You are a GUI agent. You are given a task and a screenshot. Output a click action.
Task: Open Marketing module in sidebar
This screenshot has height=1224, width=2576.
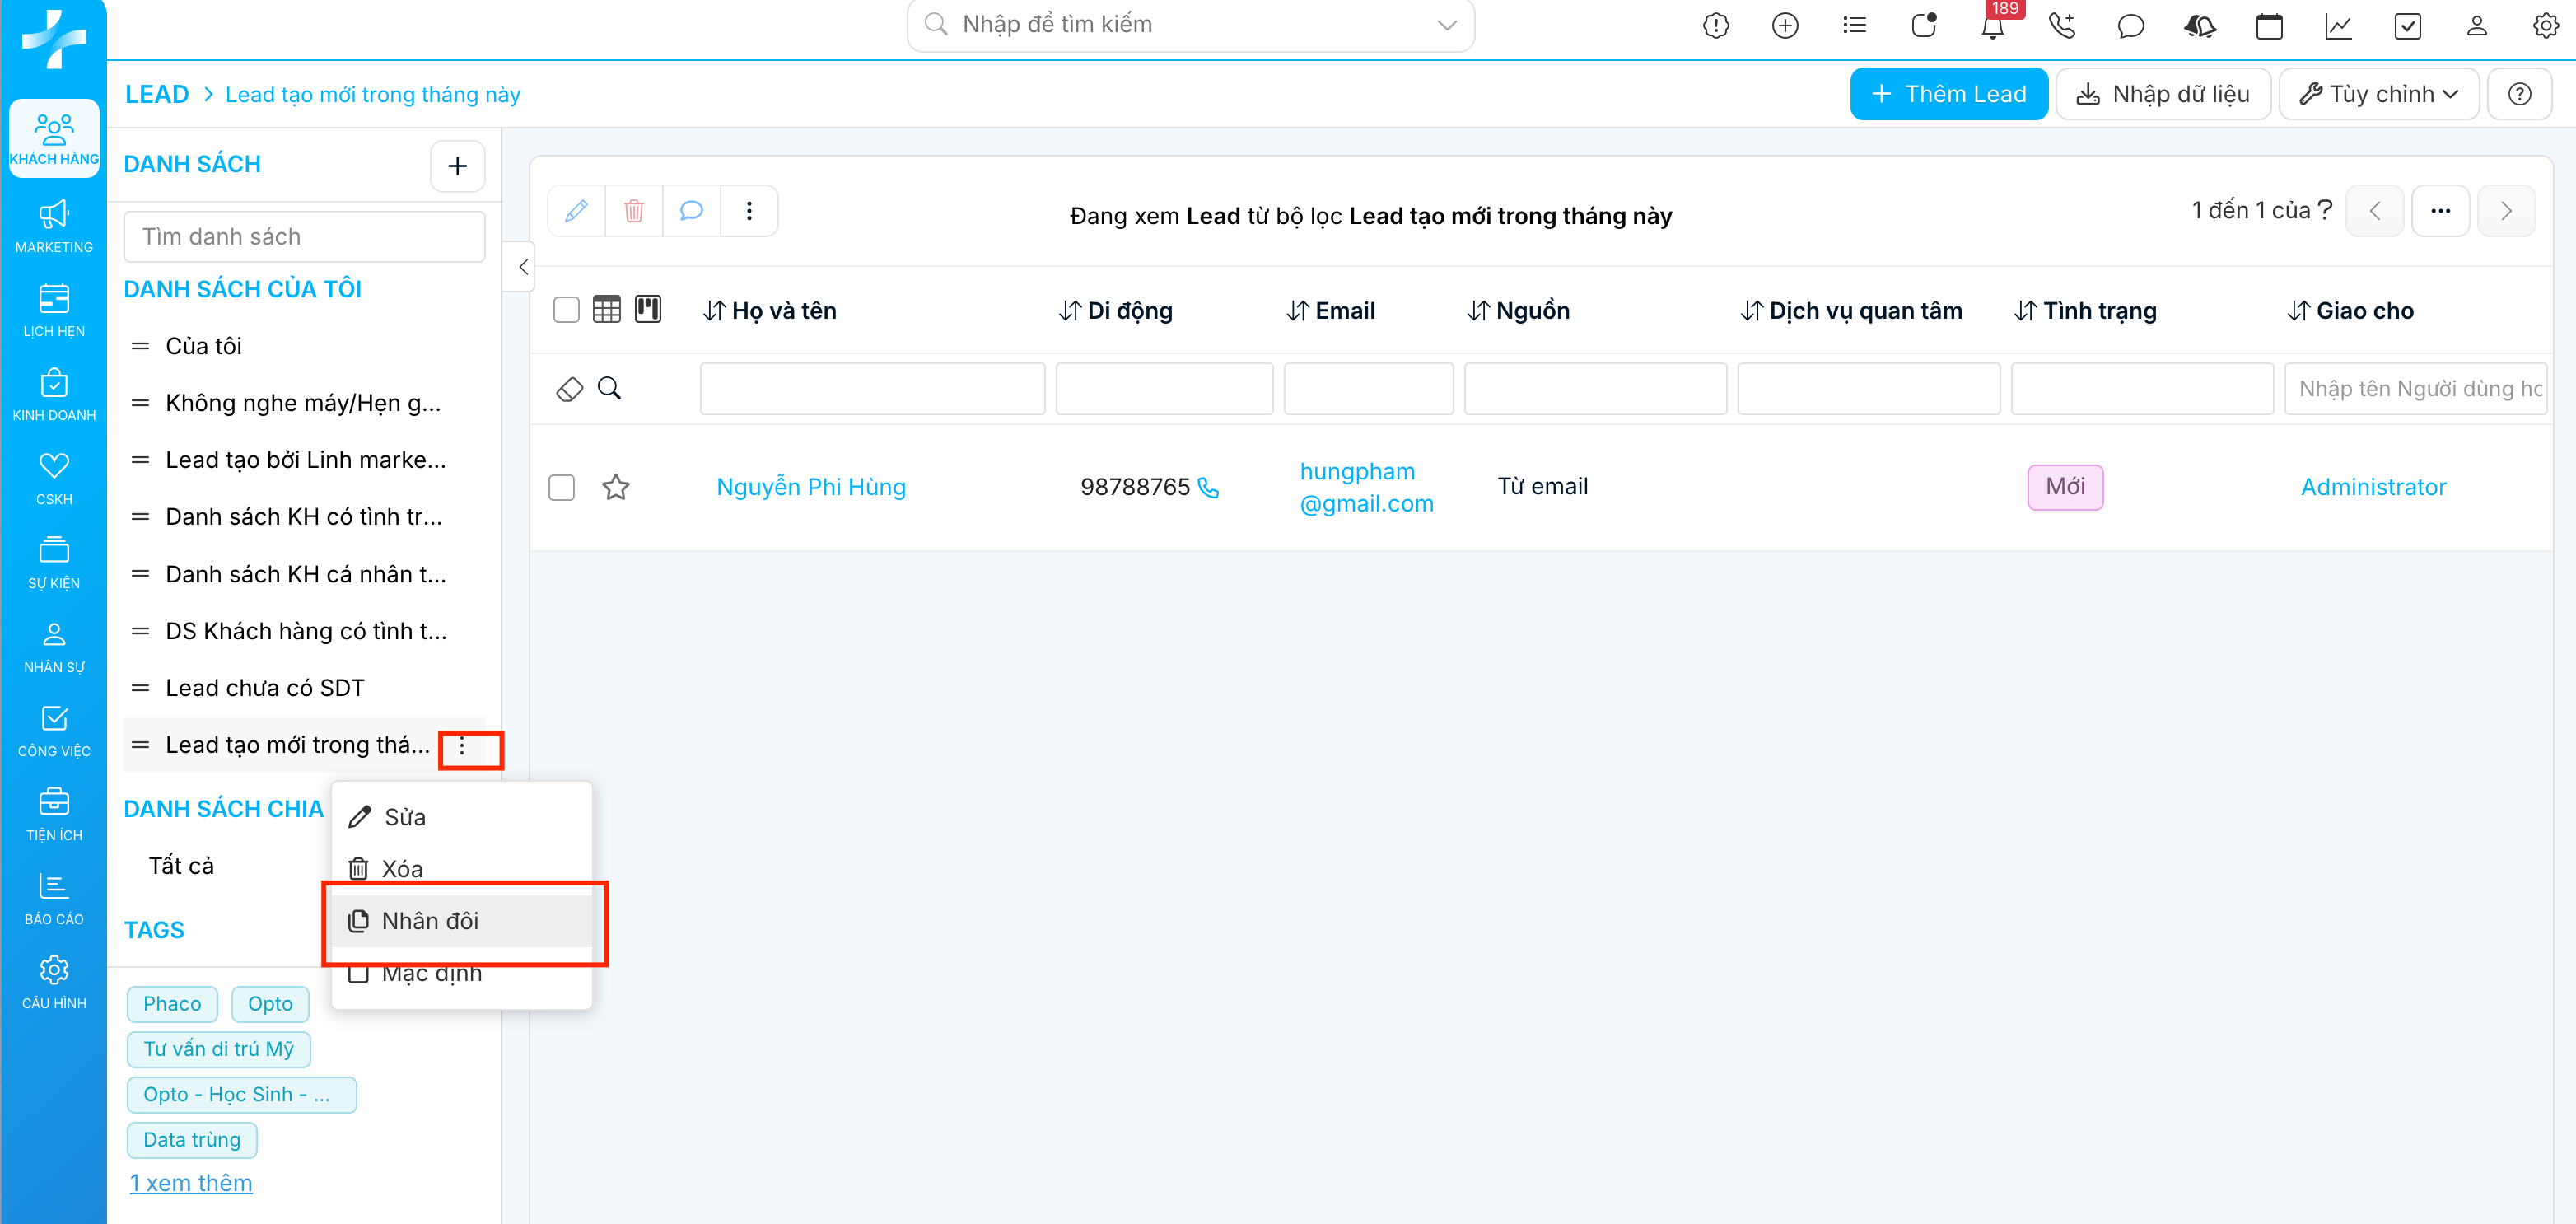point(54,226)
